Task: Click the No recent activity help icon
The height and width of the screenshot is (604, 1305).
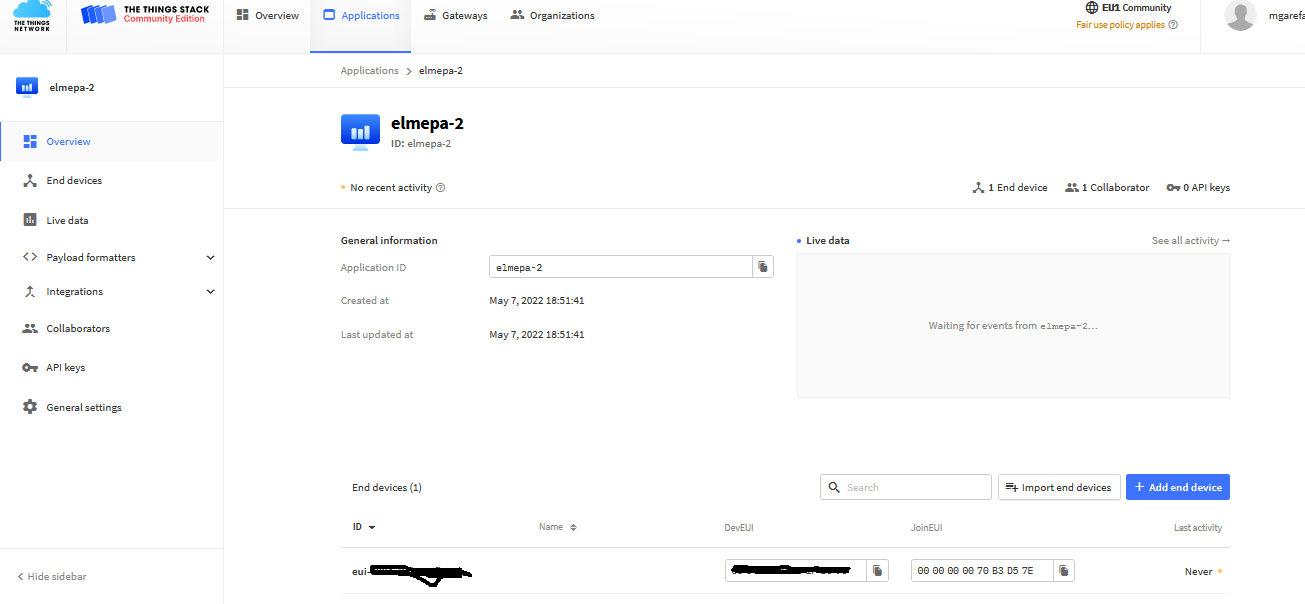Action: [x=441, y=188]
